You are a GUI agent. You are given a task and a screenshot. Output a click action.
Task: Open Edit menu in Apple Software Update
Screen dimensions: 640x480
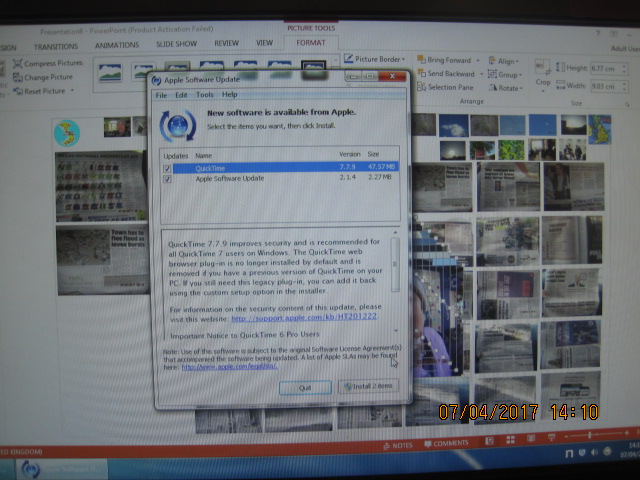tap(181, 95)
